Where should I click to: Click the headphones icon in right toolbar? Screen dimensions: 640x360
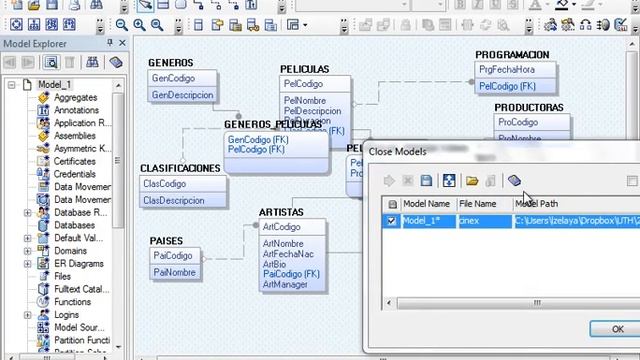[586, 25]
